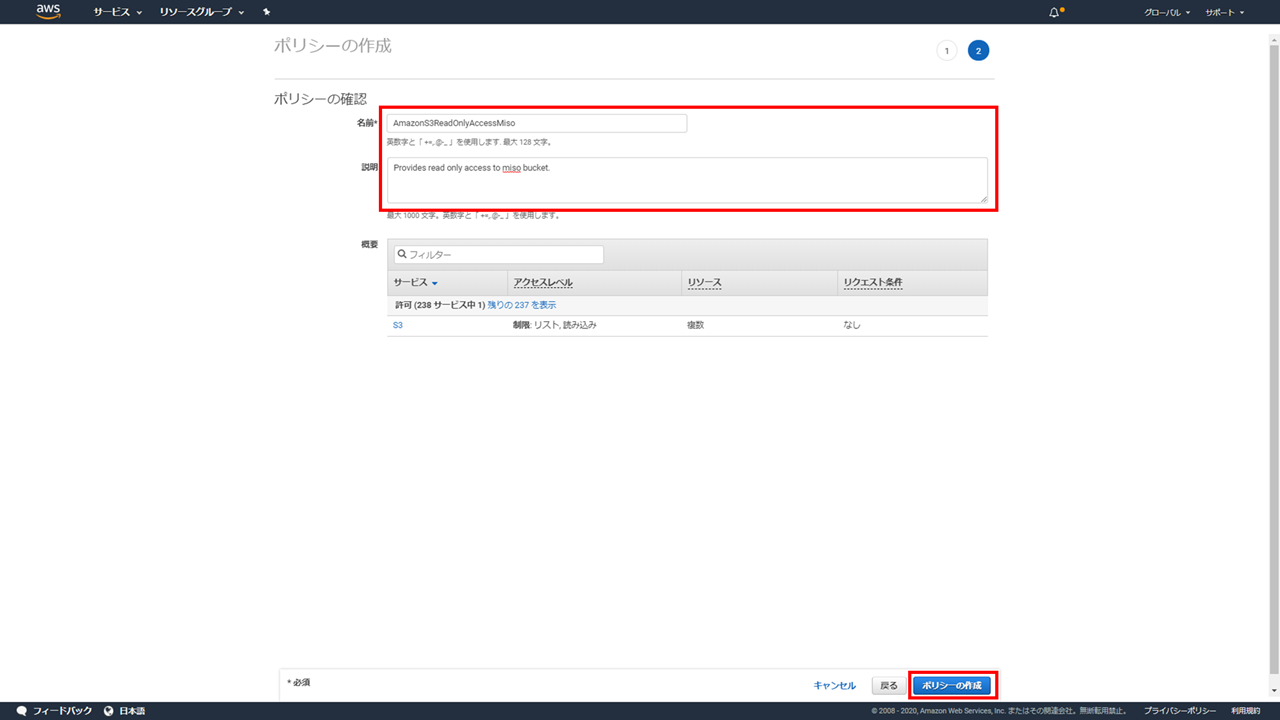Click the フィルター search box
Image resolution: width=1280 pixels, height=720 pixels.
(498, 255)
